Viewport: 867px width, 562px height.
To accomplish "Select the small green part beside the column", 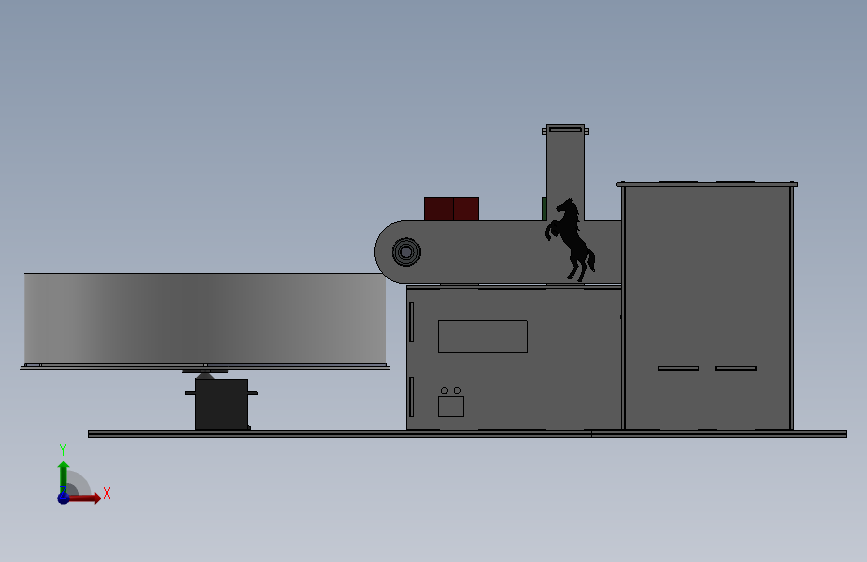I will [544, 209].
